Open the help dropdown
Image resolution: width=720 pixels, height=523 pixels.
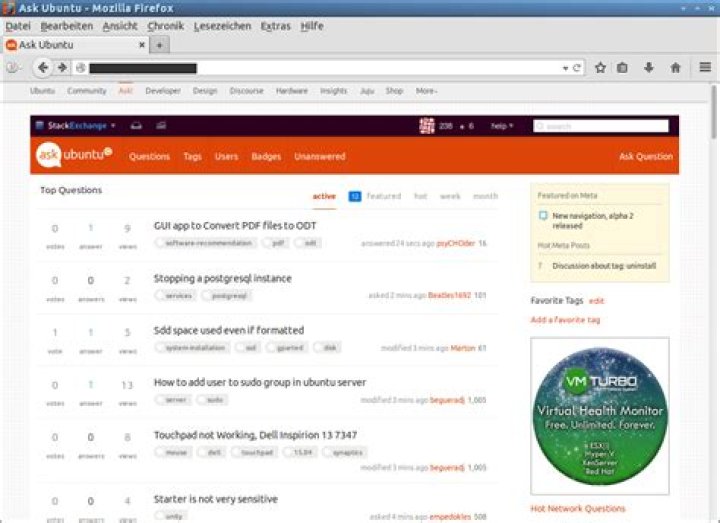pos(502,126)
